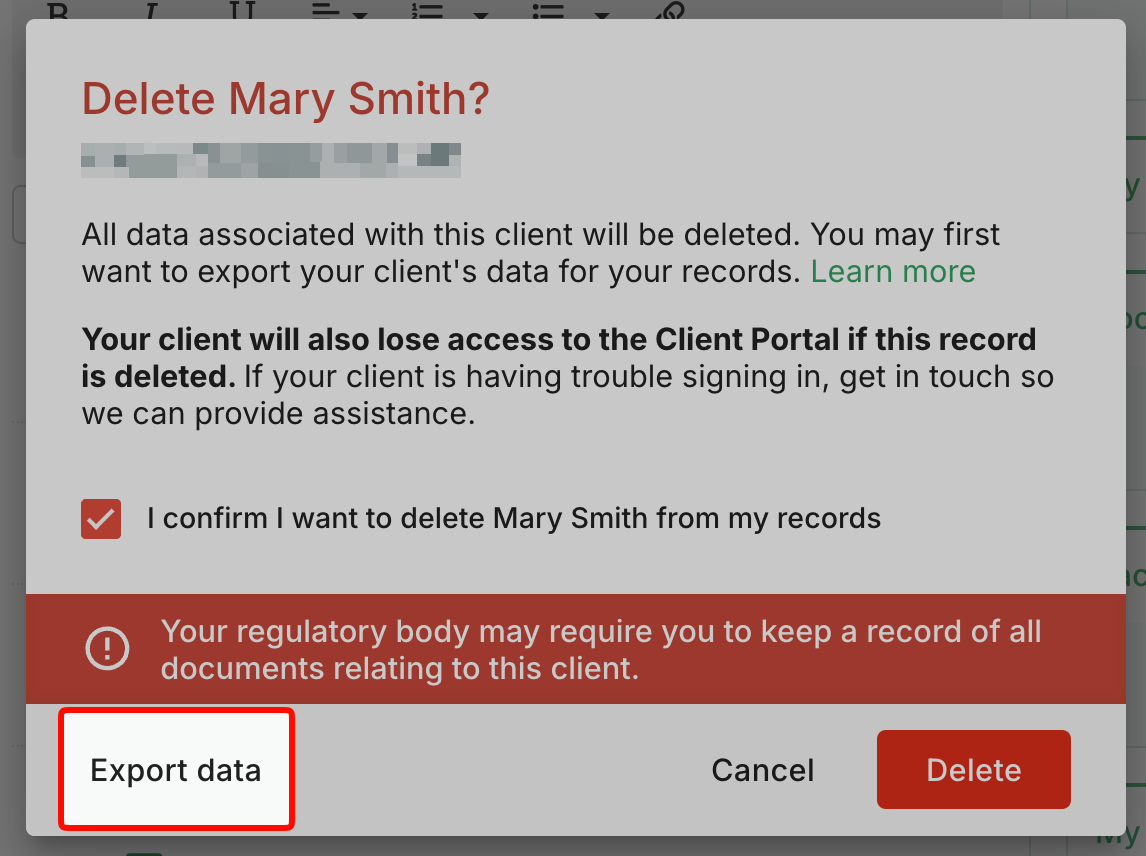Click the red regulatory body warning banner
1146x856 pixels.
pyautogui.click(x=576, y=649)
